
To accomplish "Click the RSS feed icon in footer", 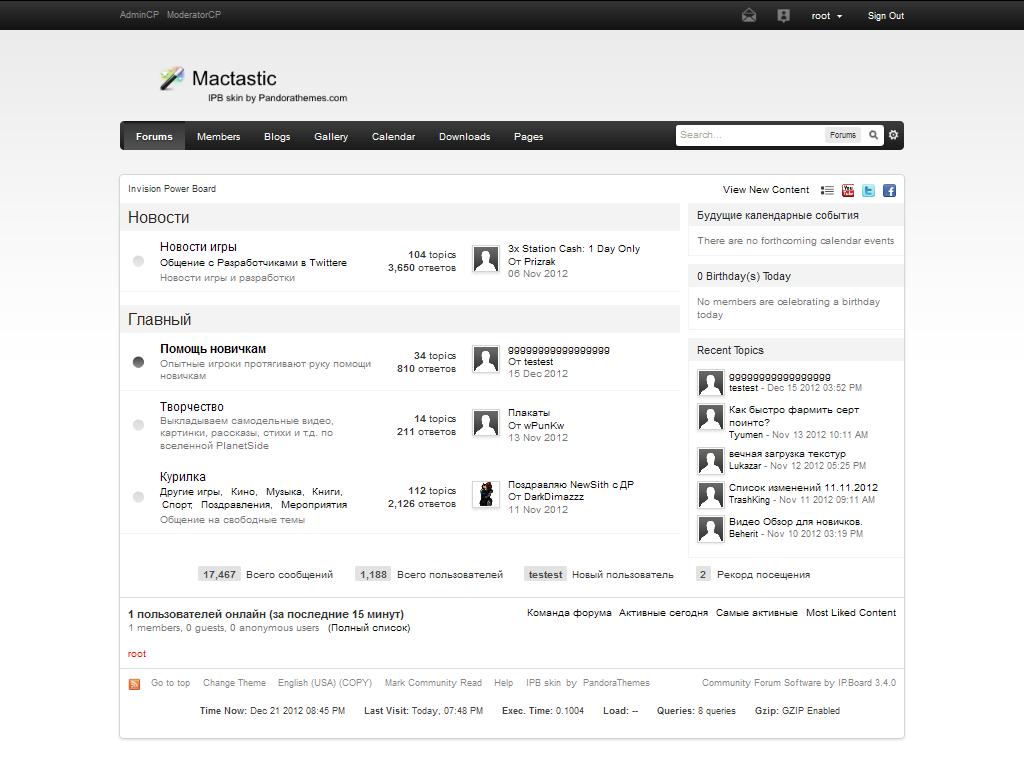I will [x=134, y=684].
